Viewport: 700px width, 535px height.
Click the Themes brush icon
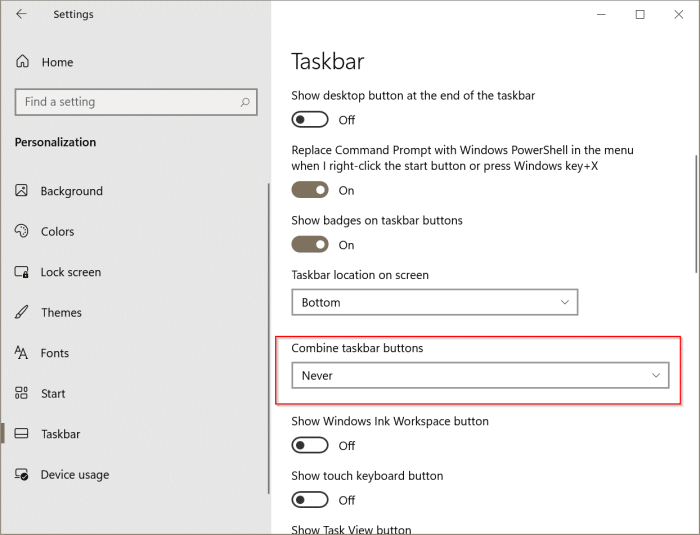point(21,312)
